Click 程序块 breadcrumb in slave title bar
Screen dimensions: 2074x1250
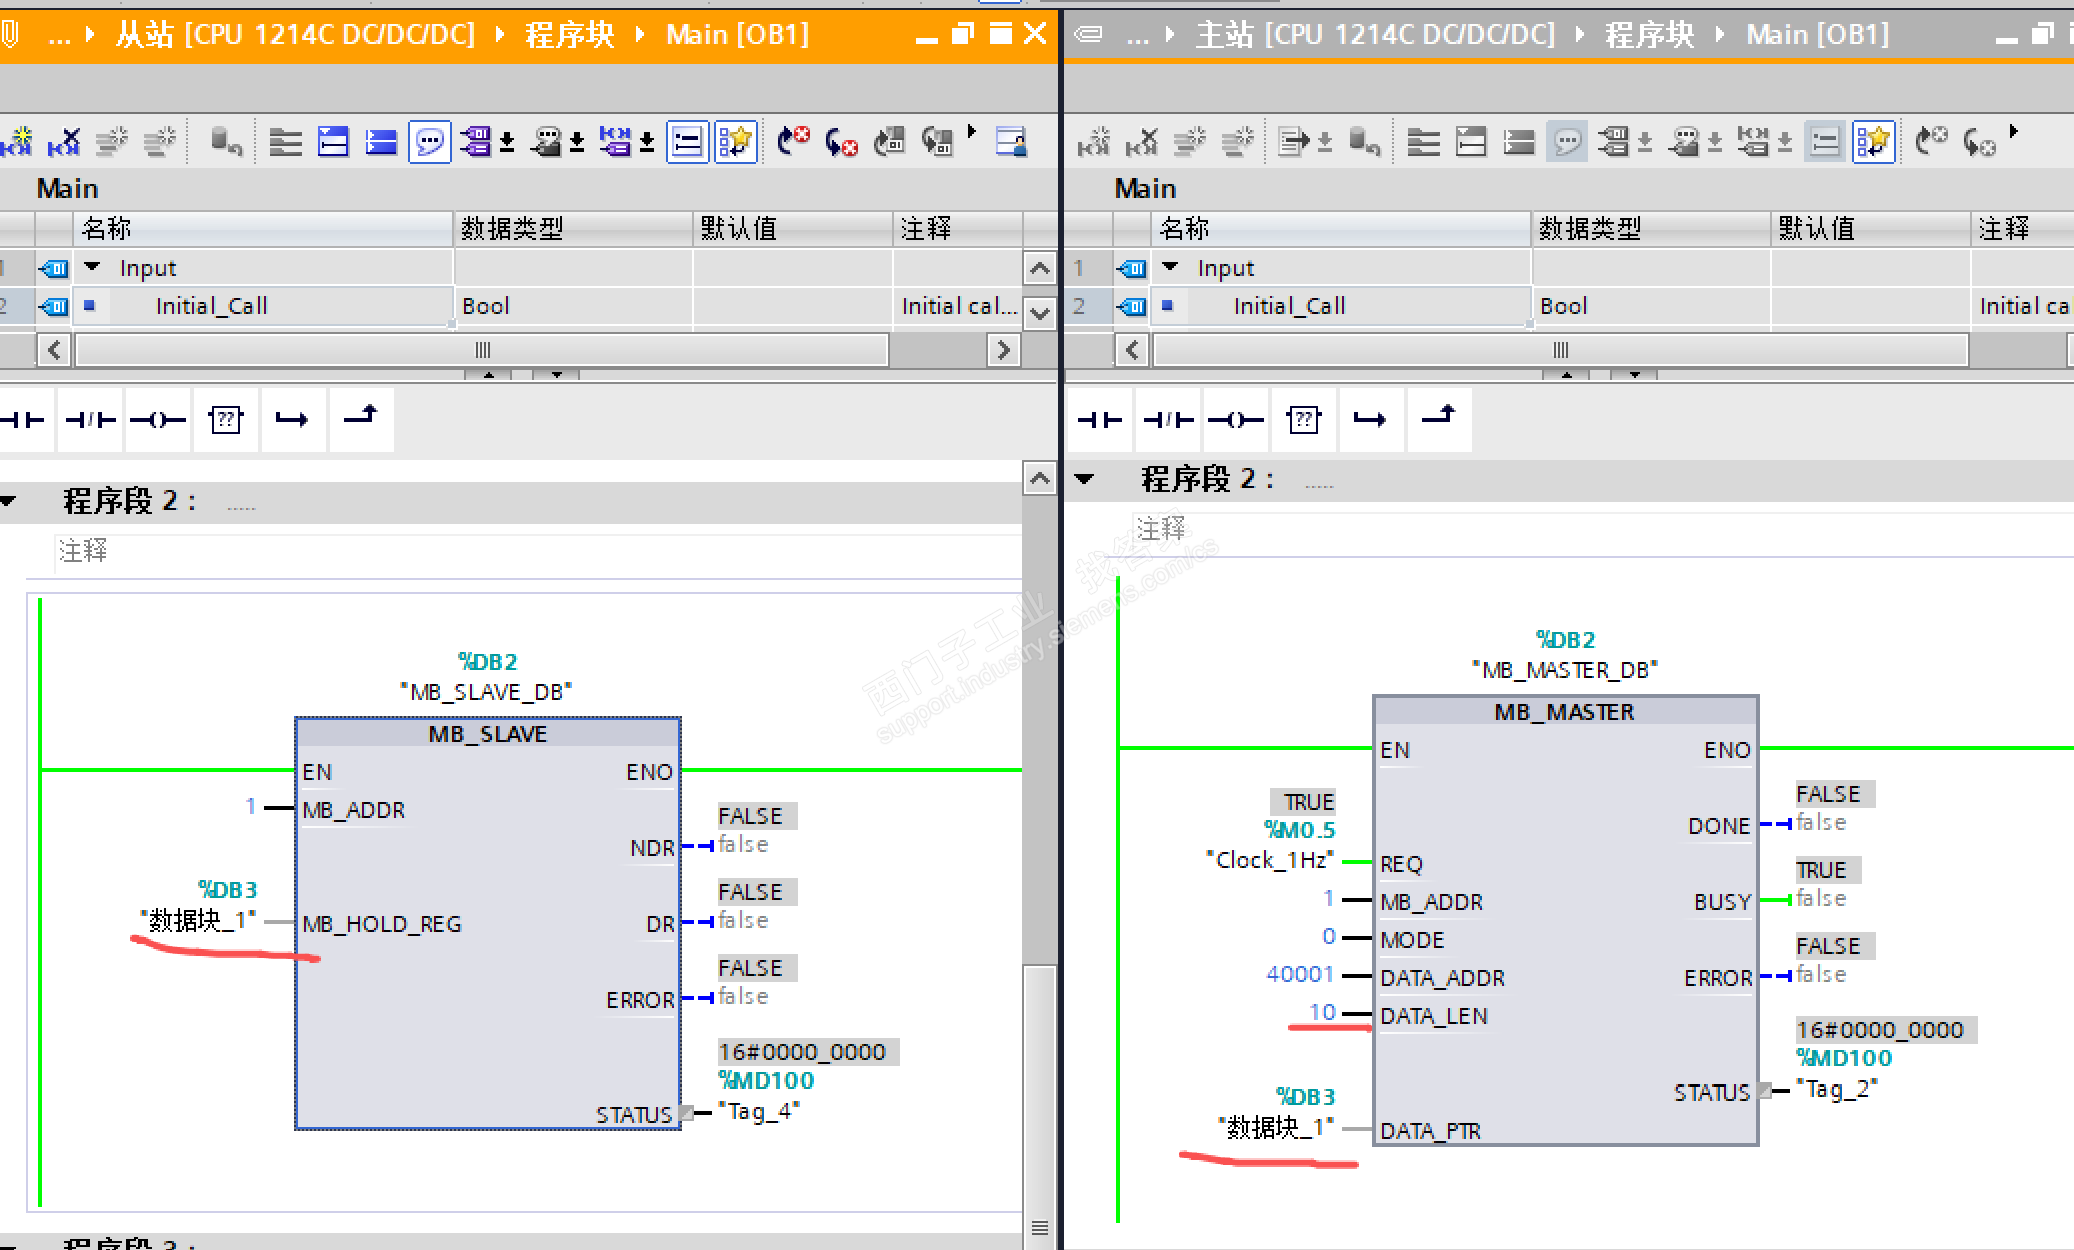tap(569, 35)
